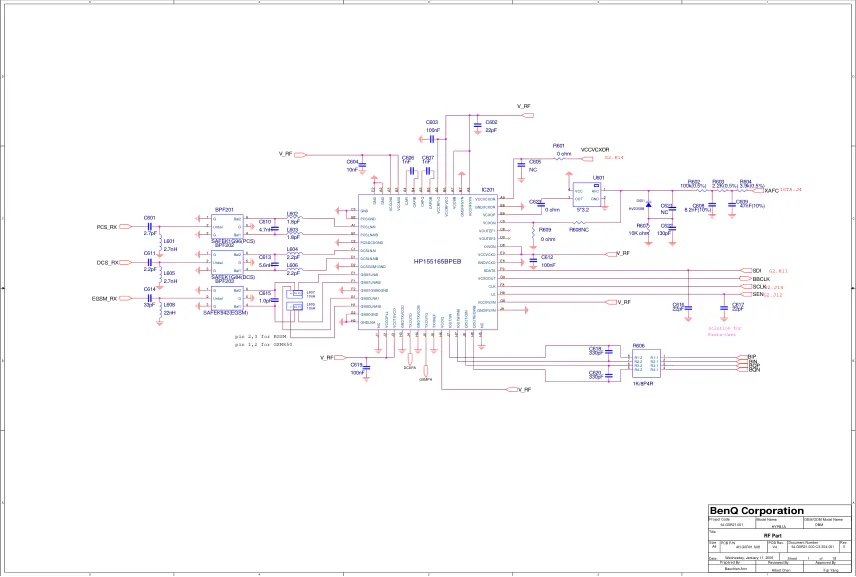Click the DCS_RX input port label
The image size is (856, 577).
108,263
